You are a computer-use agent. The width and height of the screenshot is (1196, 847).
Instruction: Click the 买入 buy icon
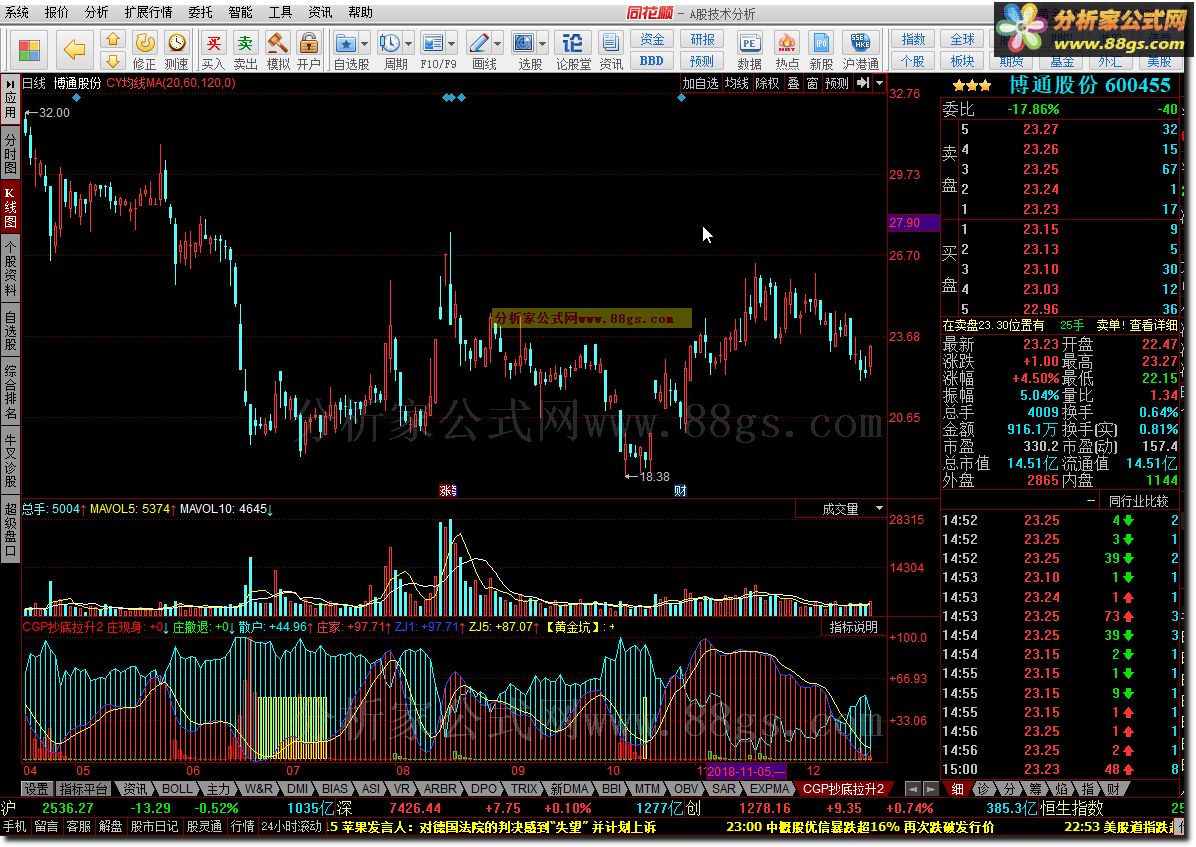coord(214,50)
